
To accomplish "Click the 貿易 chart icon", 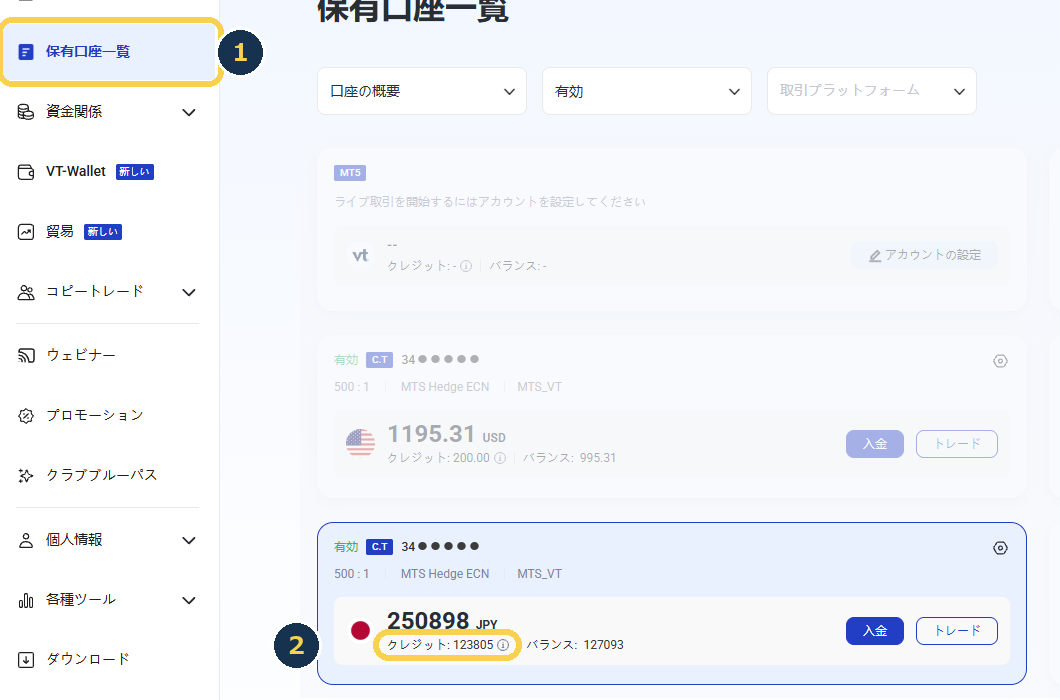I will (26, 232).
